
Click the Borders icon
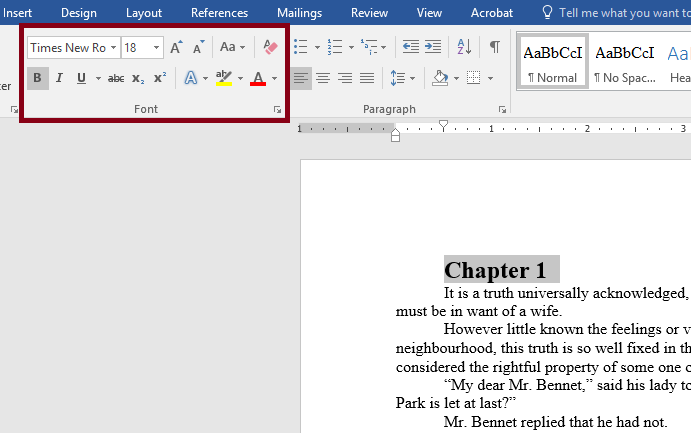pyautogui.click(x=474, y=78)
